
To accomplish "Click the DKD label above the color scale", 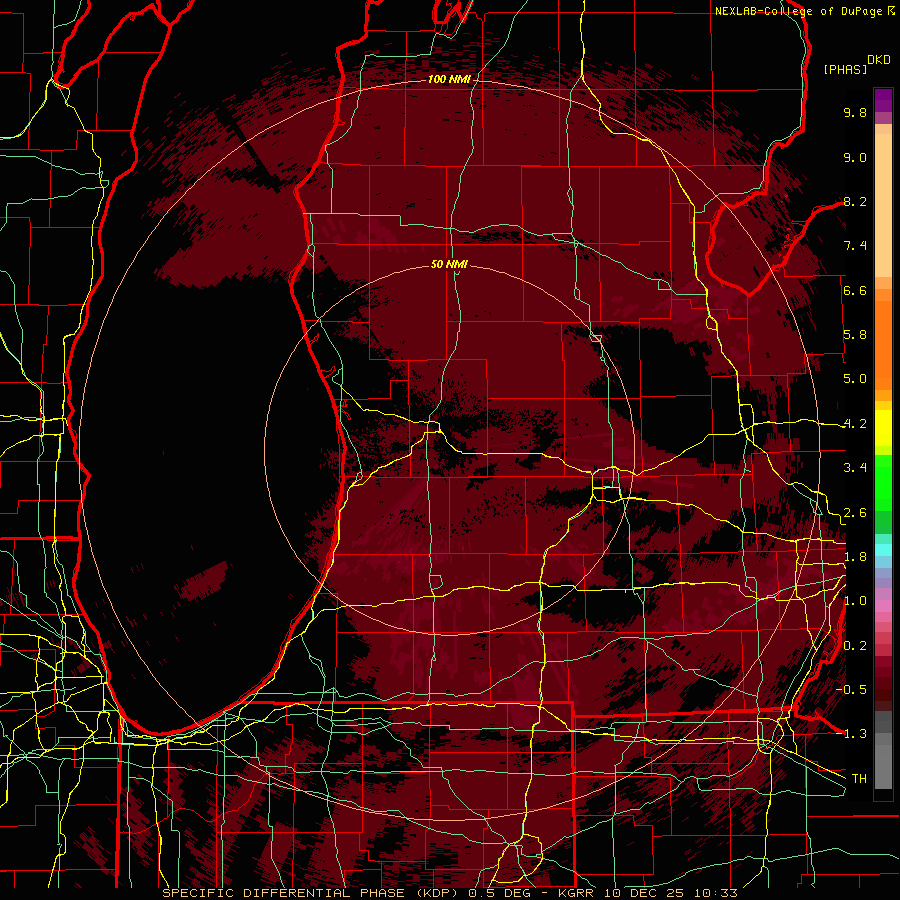I will click(x=879, y=60).
